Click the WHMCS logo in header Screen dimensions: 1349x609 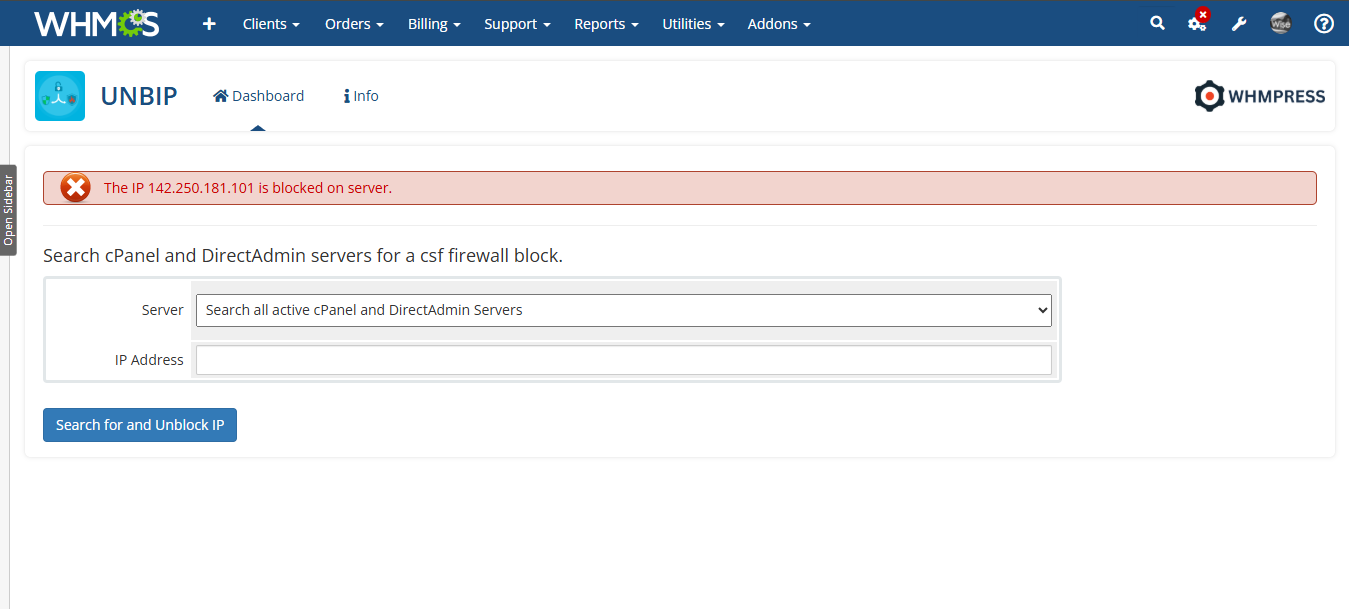[96, 23]
